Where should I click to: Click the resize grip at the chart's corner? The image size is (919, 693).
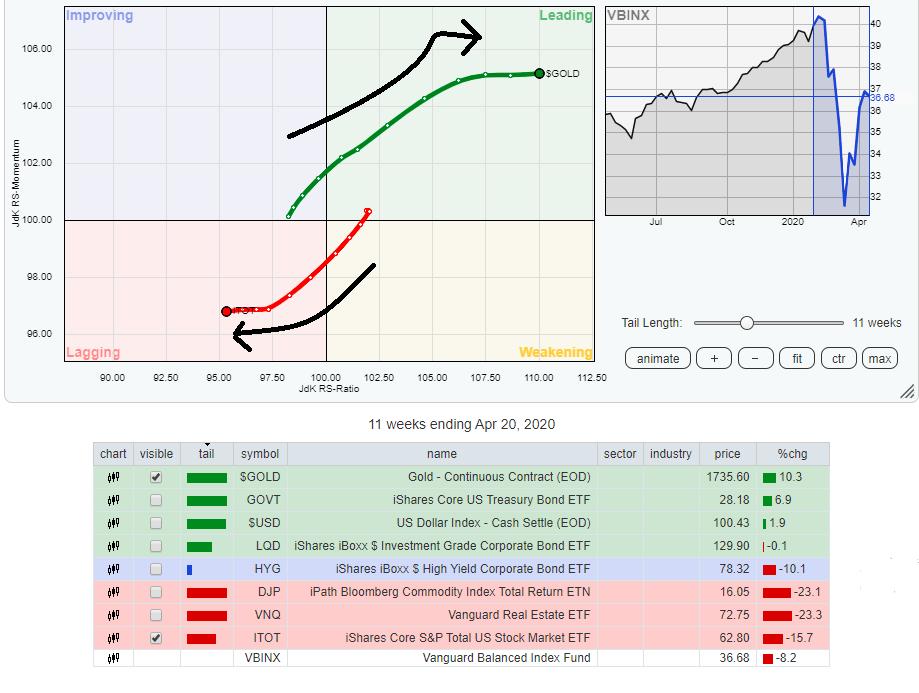907,391
